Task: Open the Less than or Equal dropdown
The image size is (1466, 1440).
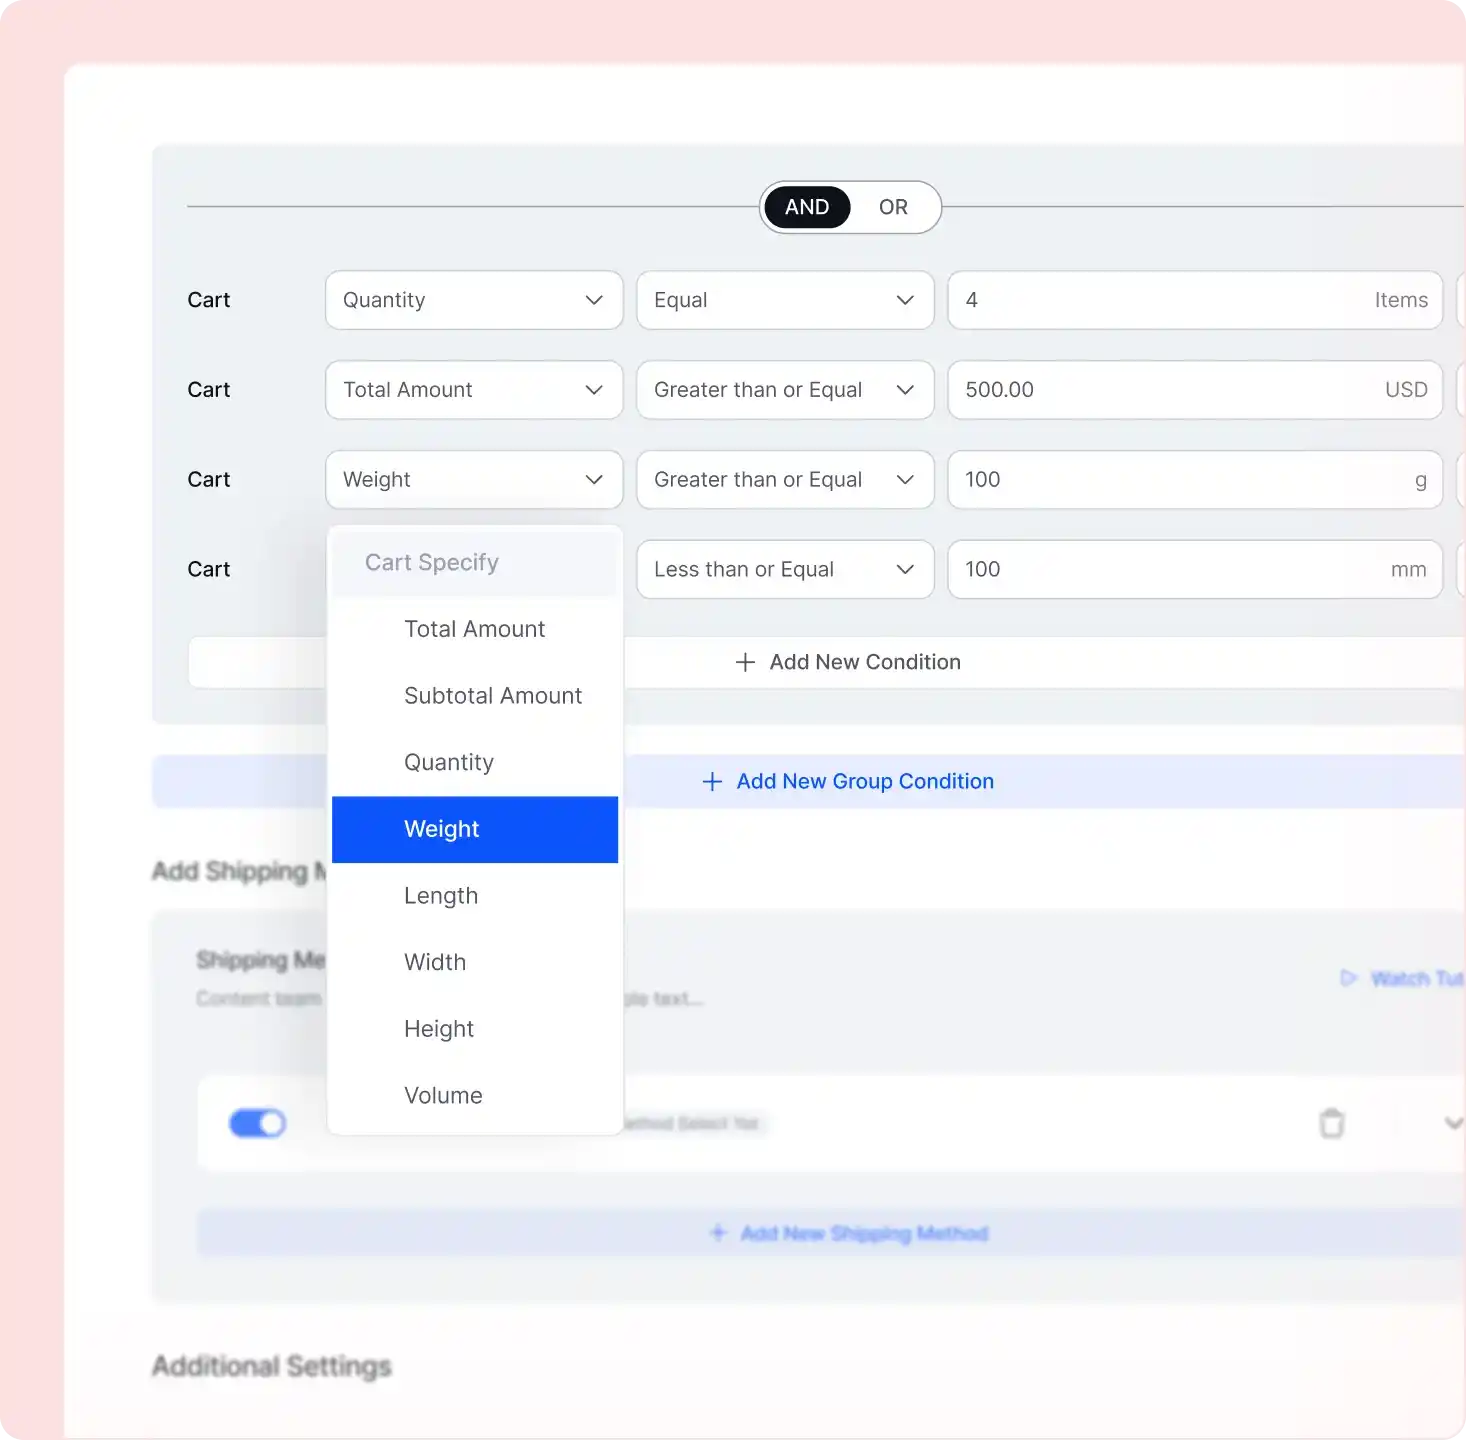Action: point(785,569)
